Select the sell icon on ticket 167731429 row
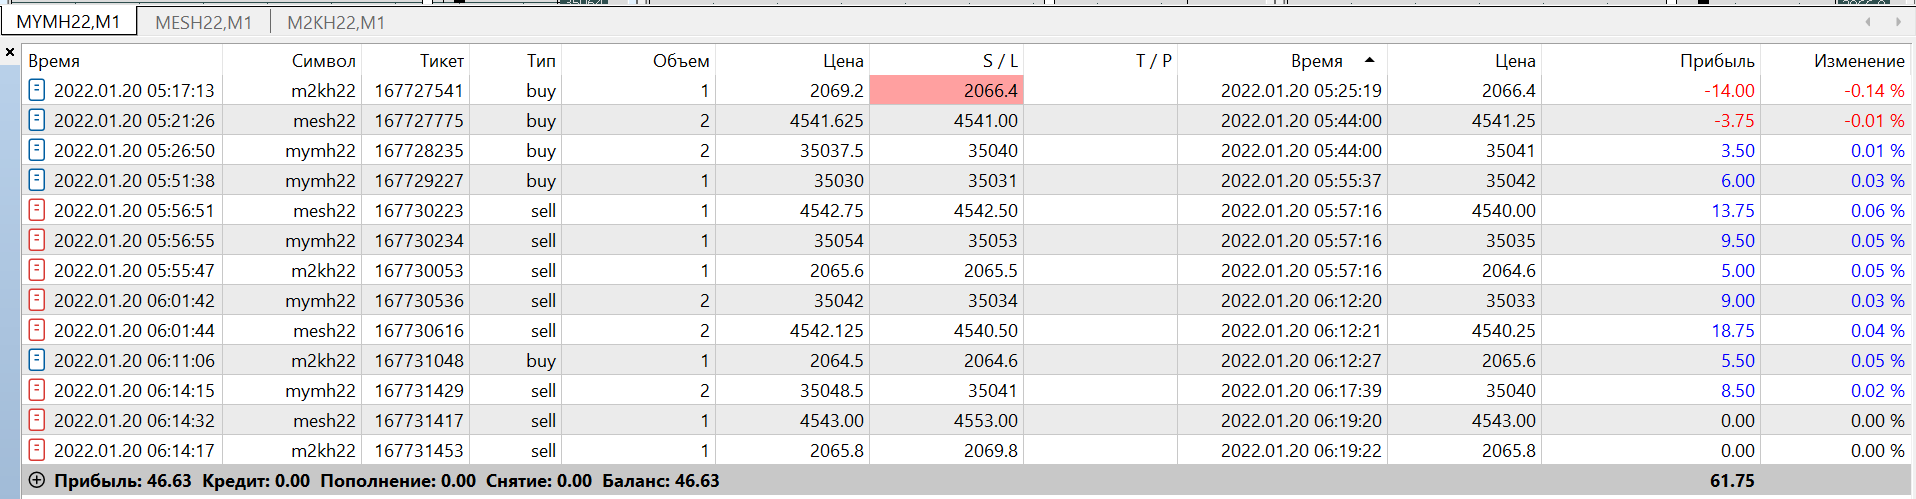1916x499 pixels. (x=37, y=390)
